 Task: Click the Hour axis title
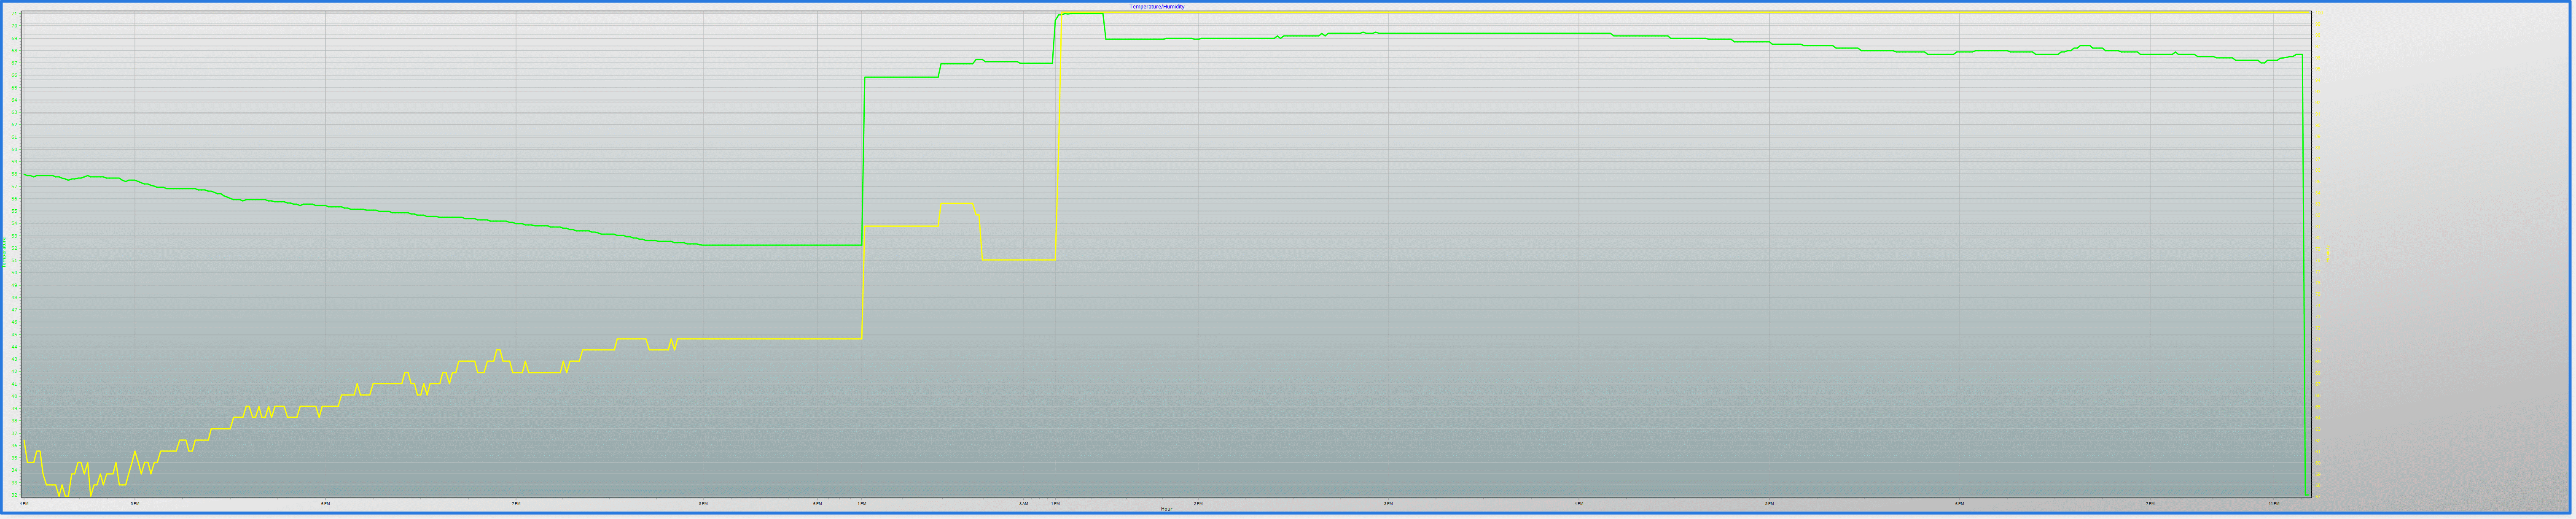[x=1166, y=509]
